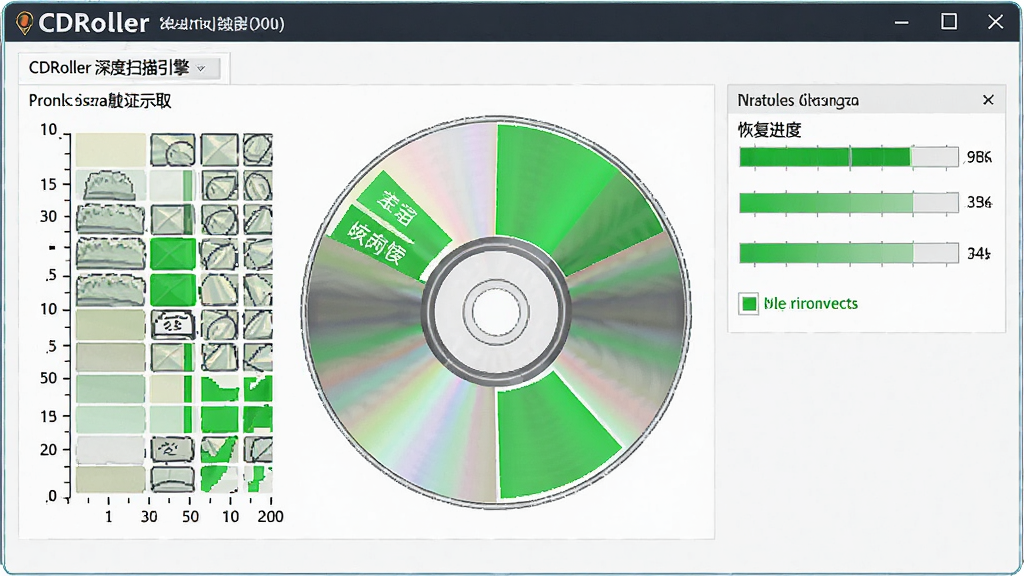1024x576 pixels.
Task: Click the 345 progress value
Action: point(979,253)
